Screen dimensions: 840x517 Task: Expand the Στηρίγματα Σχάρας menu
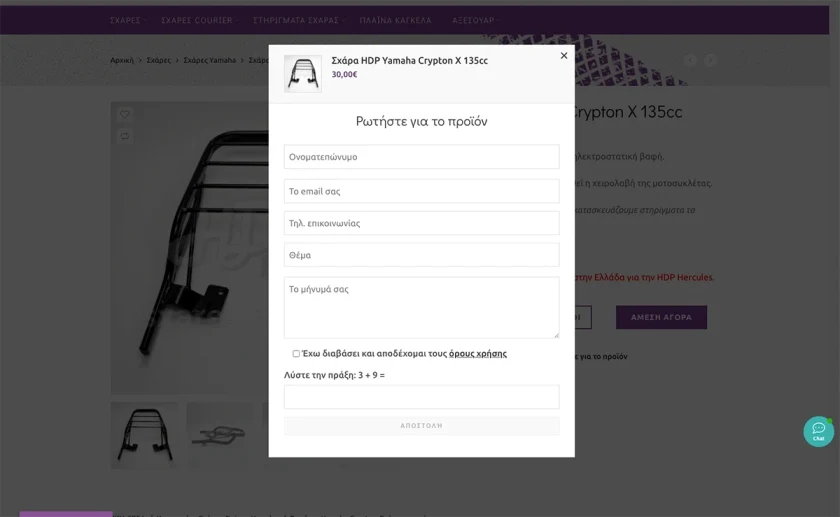point(298,20)
